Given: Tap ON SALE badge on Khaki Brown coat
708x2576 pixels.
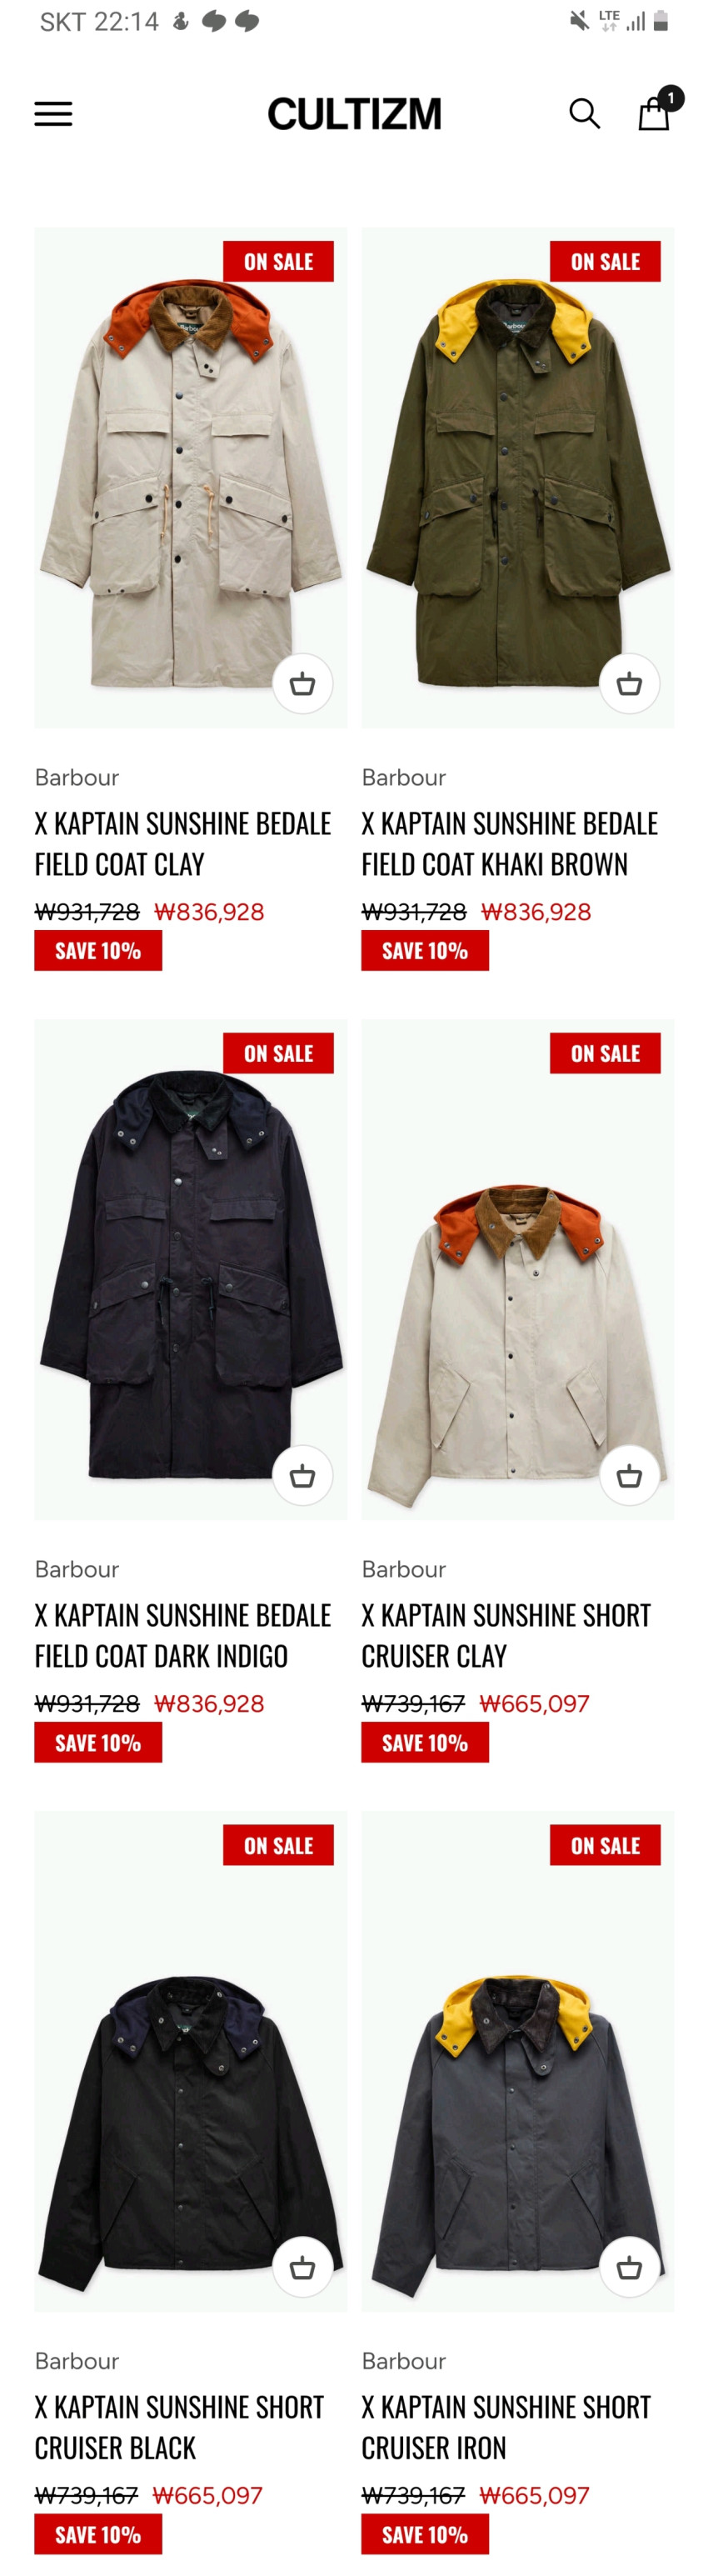Looking at the screenshot, I should click(x=605, y=262).
